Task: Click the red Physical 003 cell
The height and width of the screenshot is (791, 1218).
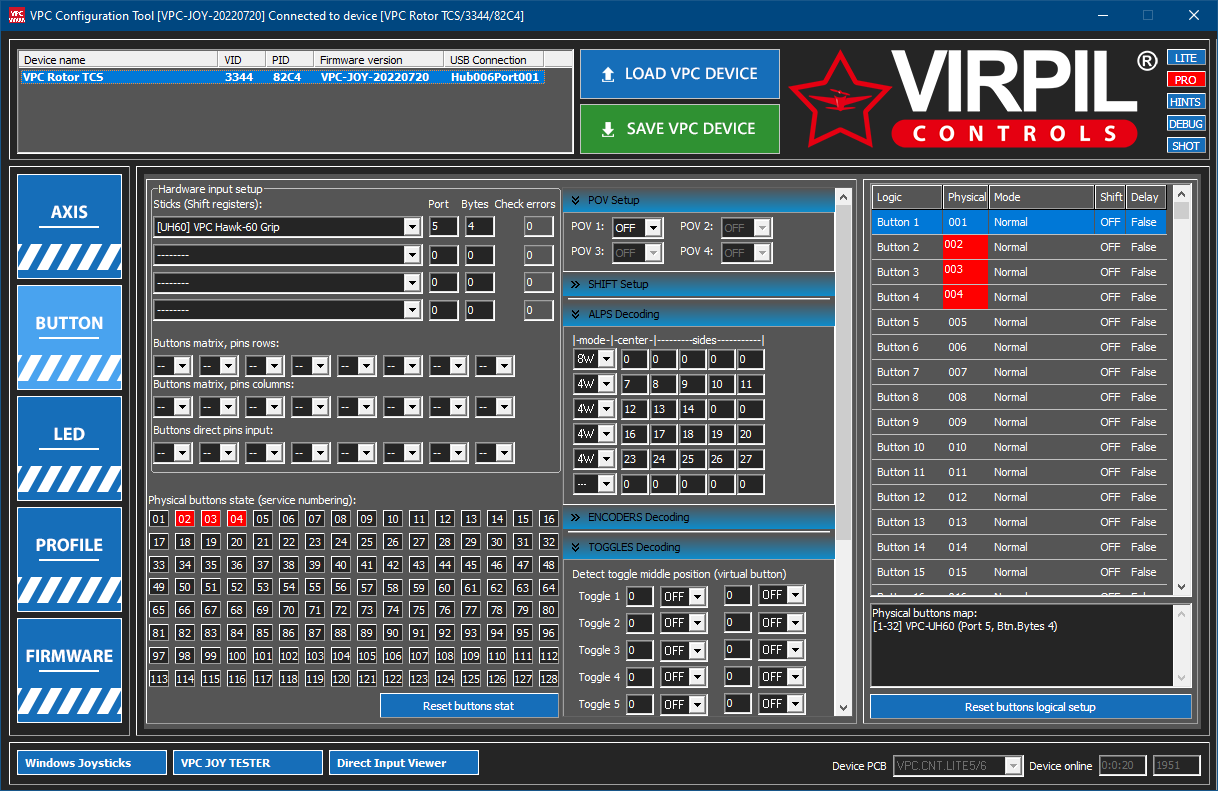Action: coord(965,272)
